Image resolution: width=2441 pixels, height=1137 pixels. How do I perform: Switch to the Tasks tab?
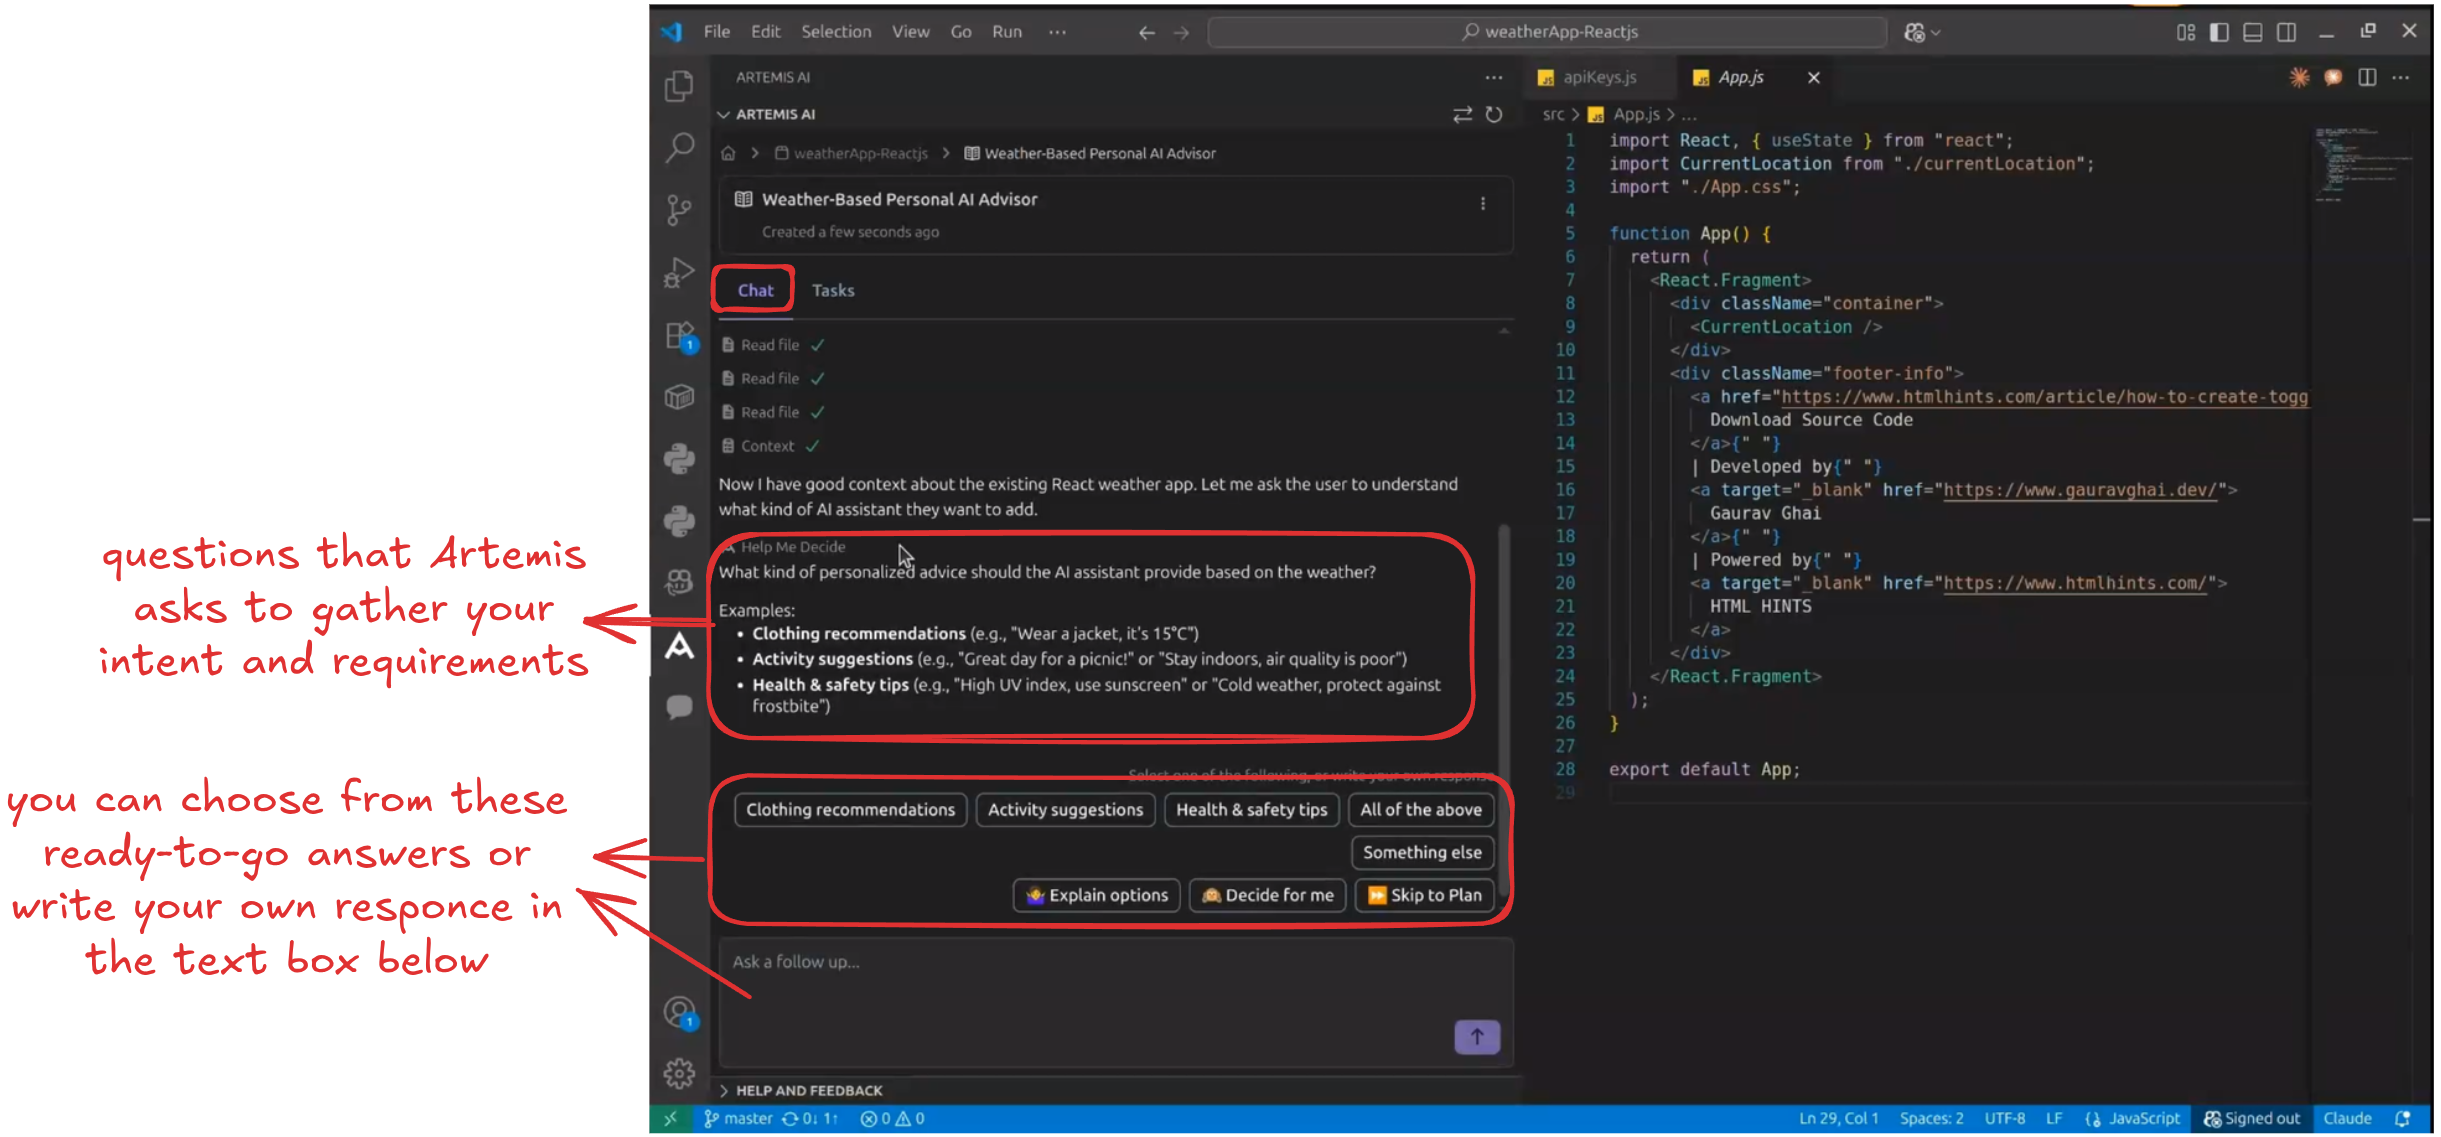(x=832, y=290)
